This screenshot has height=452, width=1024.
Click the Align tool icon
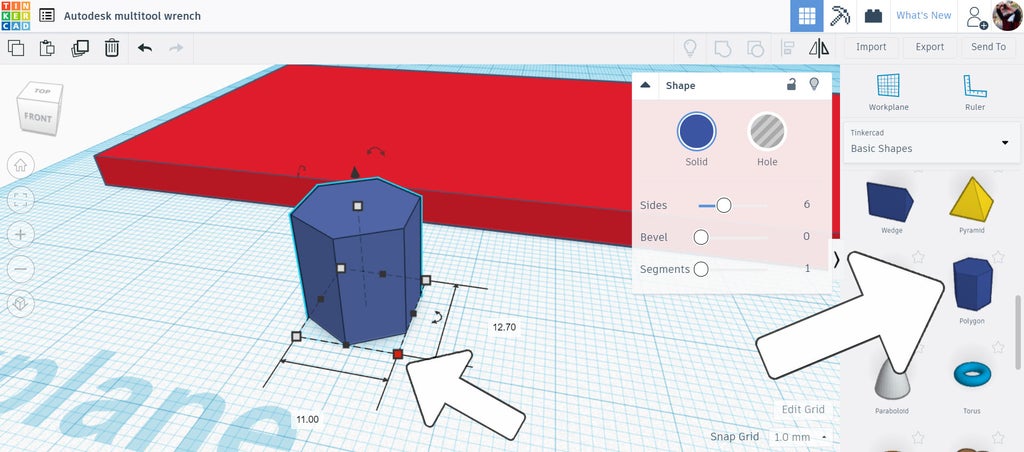[x=787, y=48]
